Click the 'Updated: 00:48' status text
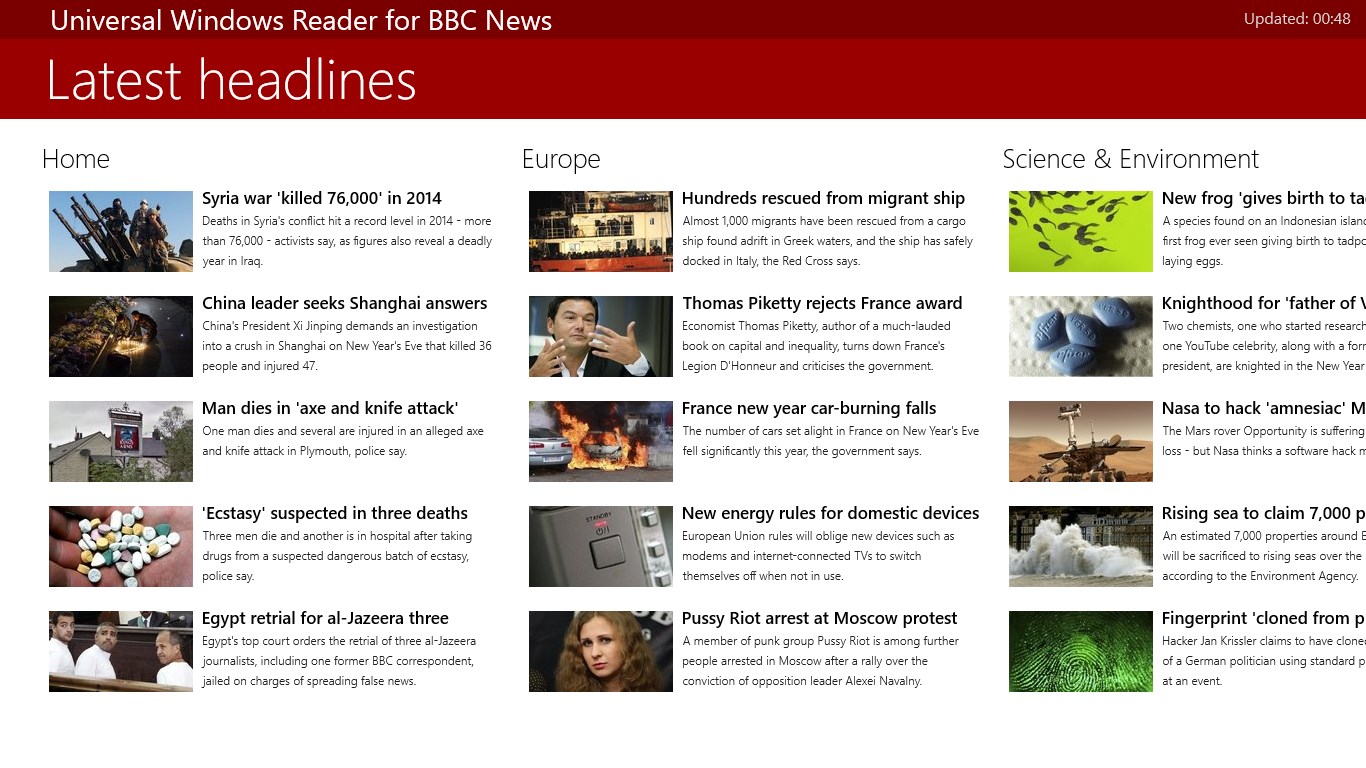1366x768 pixels. pos(1296,19)
